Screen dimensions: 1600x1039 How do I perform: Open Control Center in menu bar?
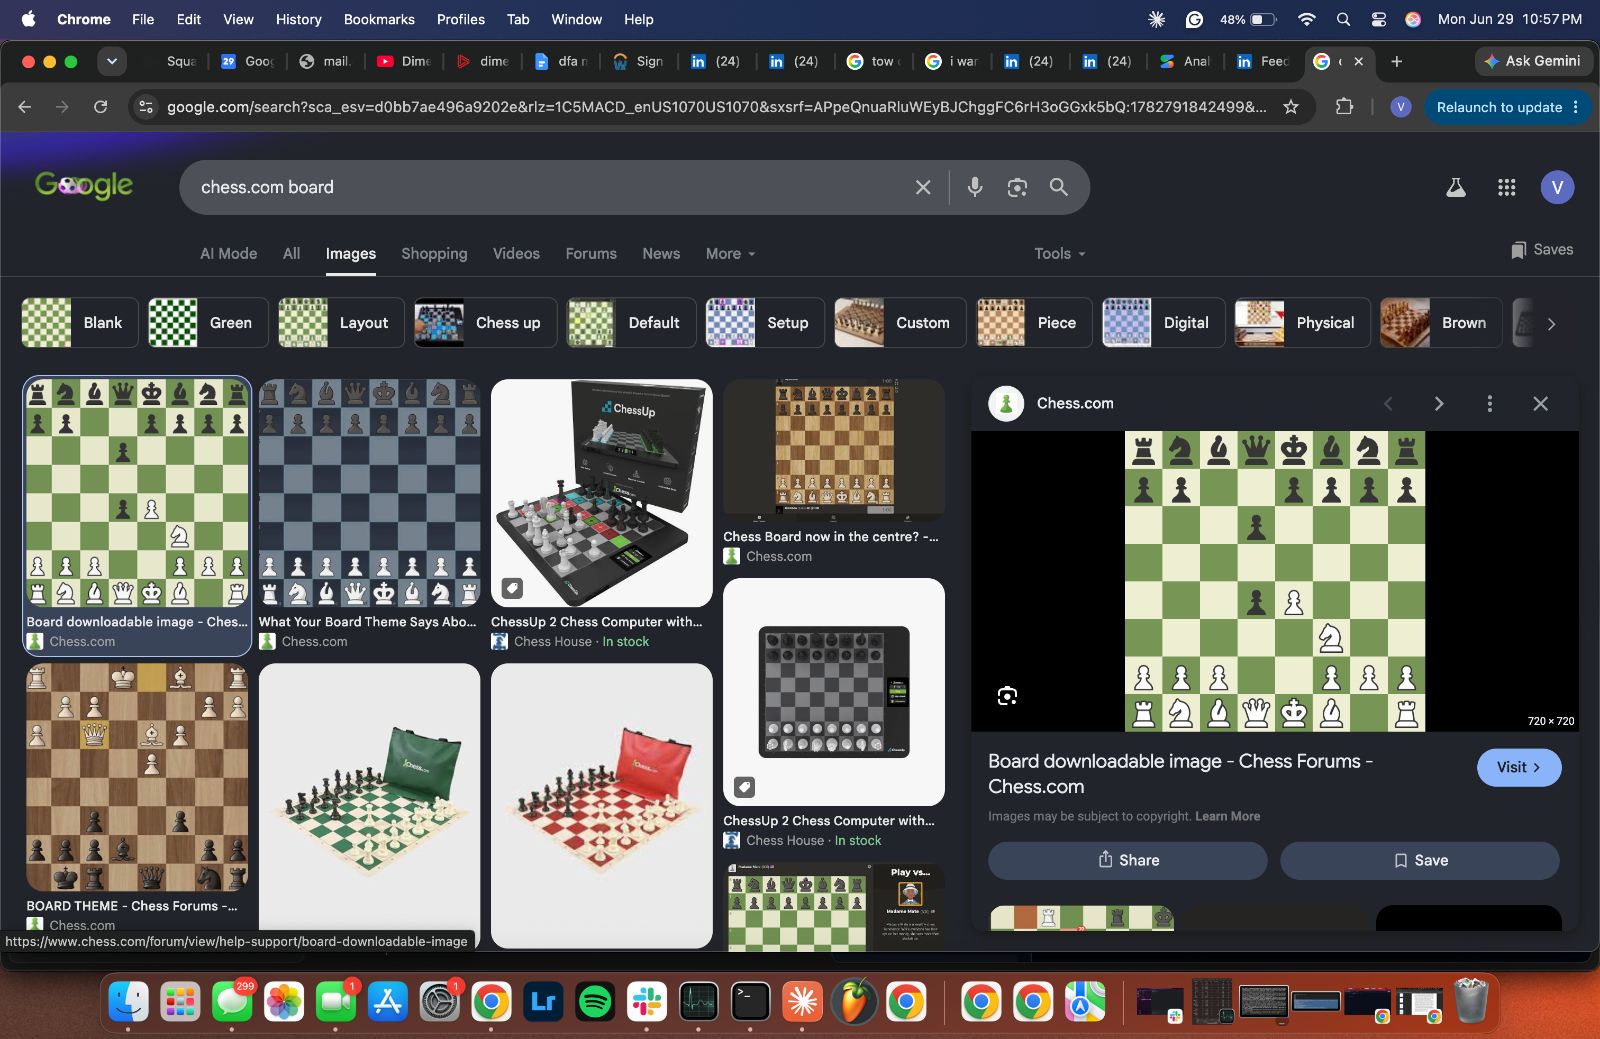pos(1378,19)
